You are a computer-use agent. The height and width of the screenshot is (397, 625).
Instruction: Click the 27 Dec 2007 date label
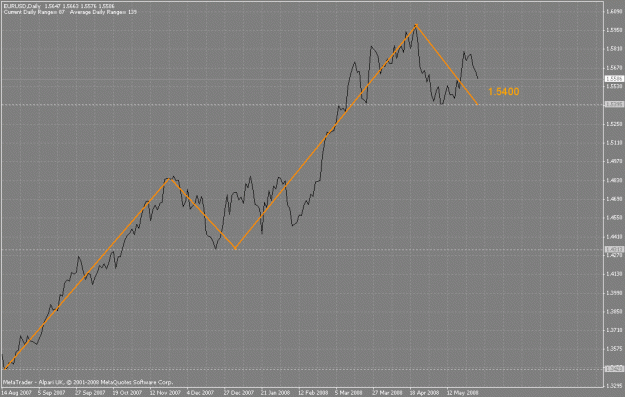point(239,393)
